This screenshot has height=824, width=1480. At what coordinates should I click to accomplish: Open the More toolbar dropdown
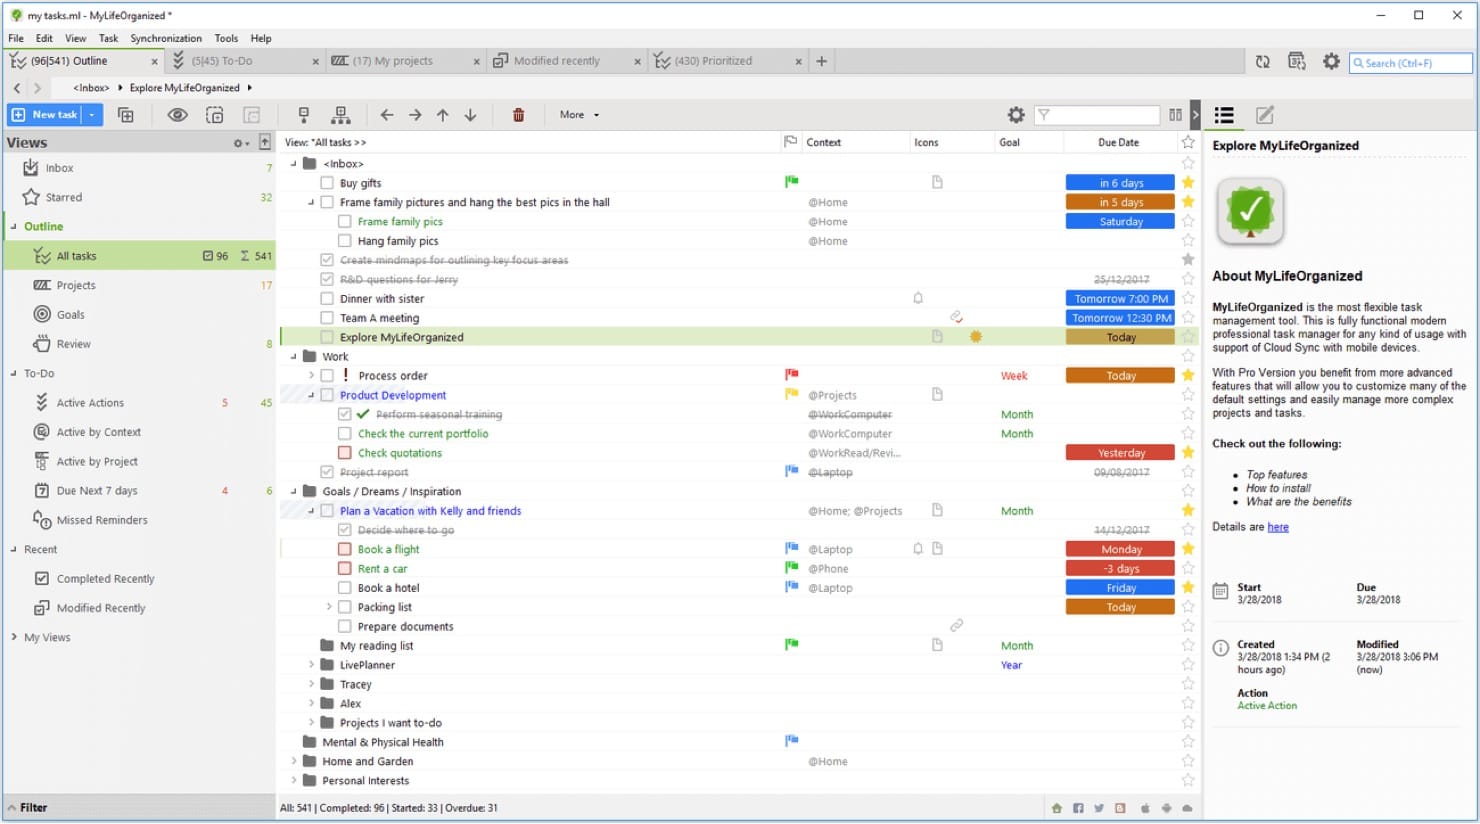click(577, 114)
